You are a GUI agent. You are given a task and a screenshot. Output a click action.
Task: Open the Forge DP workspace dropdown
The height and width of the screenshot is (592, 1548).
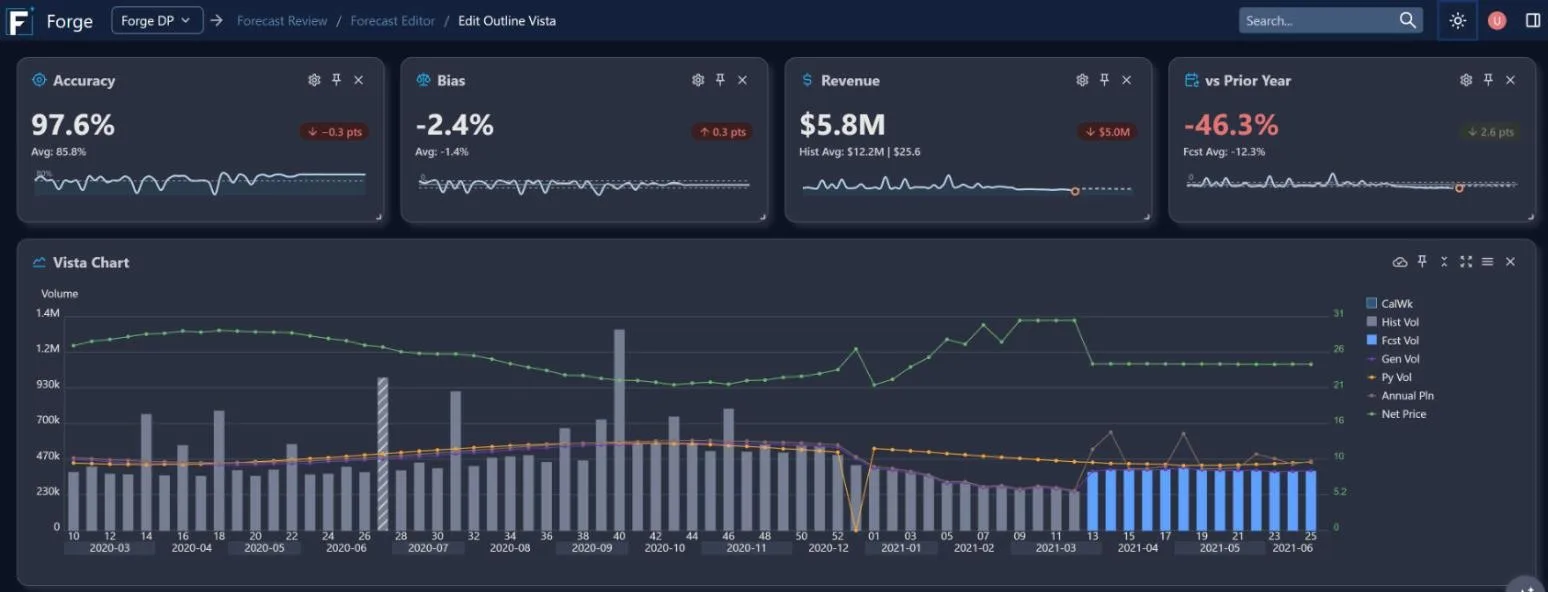click(157, 20)
